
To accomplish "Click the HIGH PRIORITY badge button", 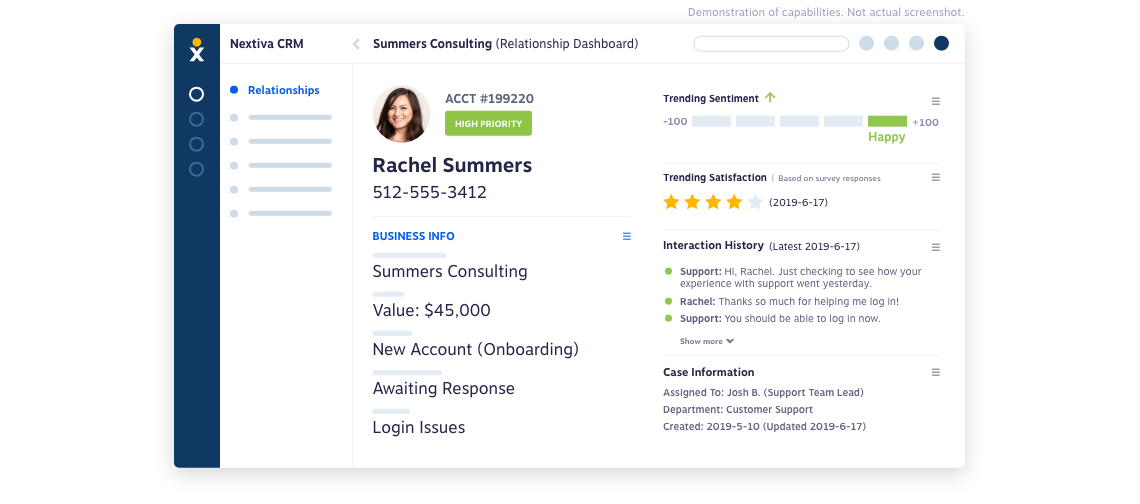I will (489, 124).
